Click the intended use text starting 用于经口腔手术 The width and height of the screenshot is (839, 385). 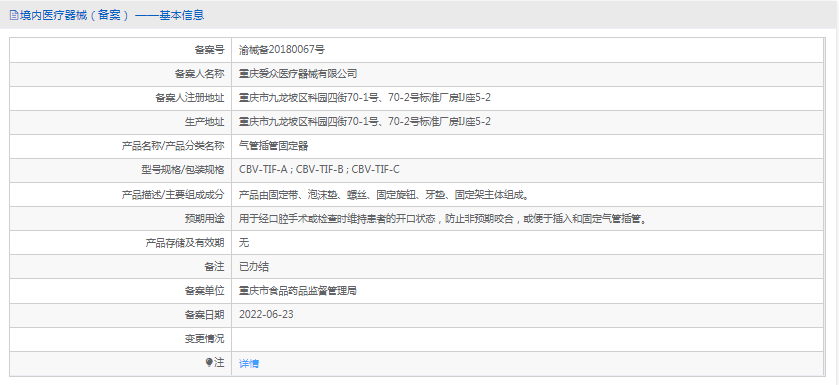click(x=443, y=219)
